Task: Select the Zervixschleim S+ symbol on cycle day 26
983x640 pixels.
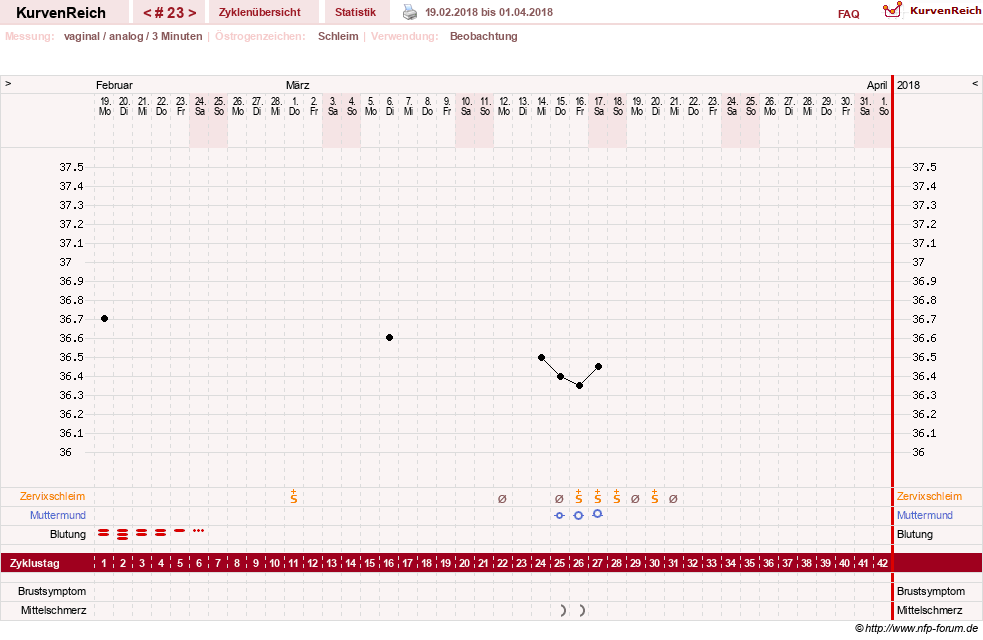Action: (579, 497)
